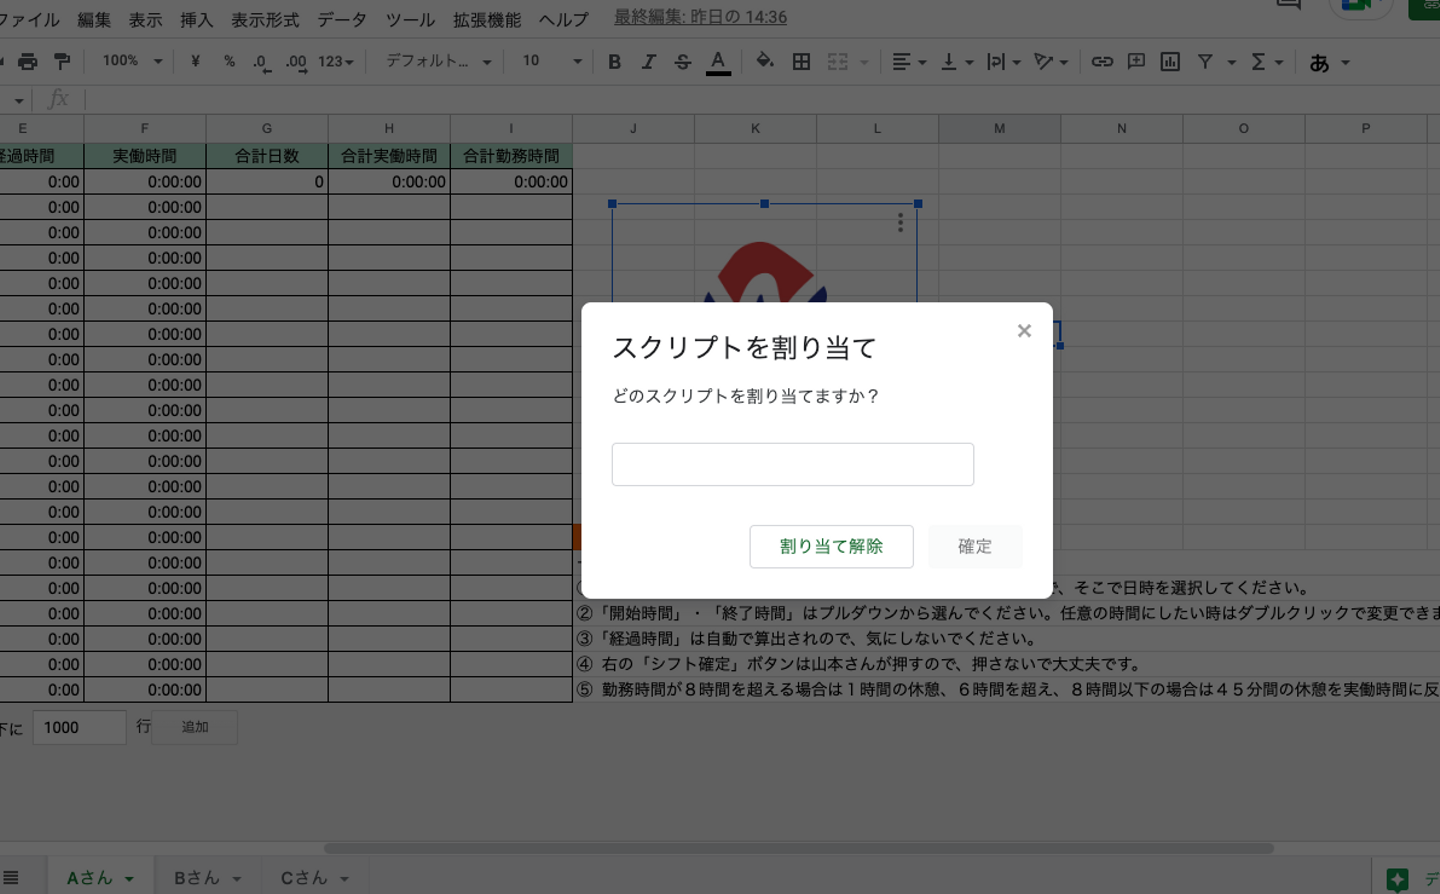Open the functions sigma icon
1440x894 pixels.
[1258, 62]
